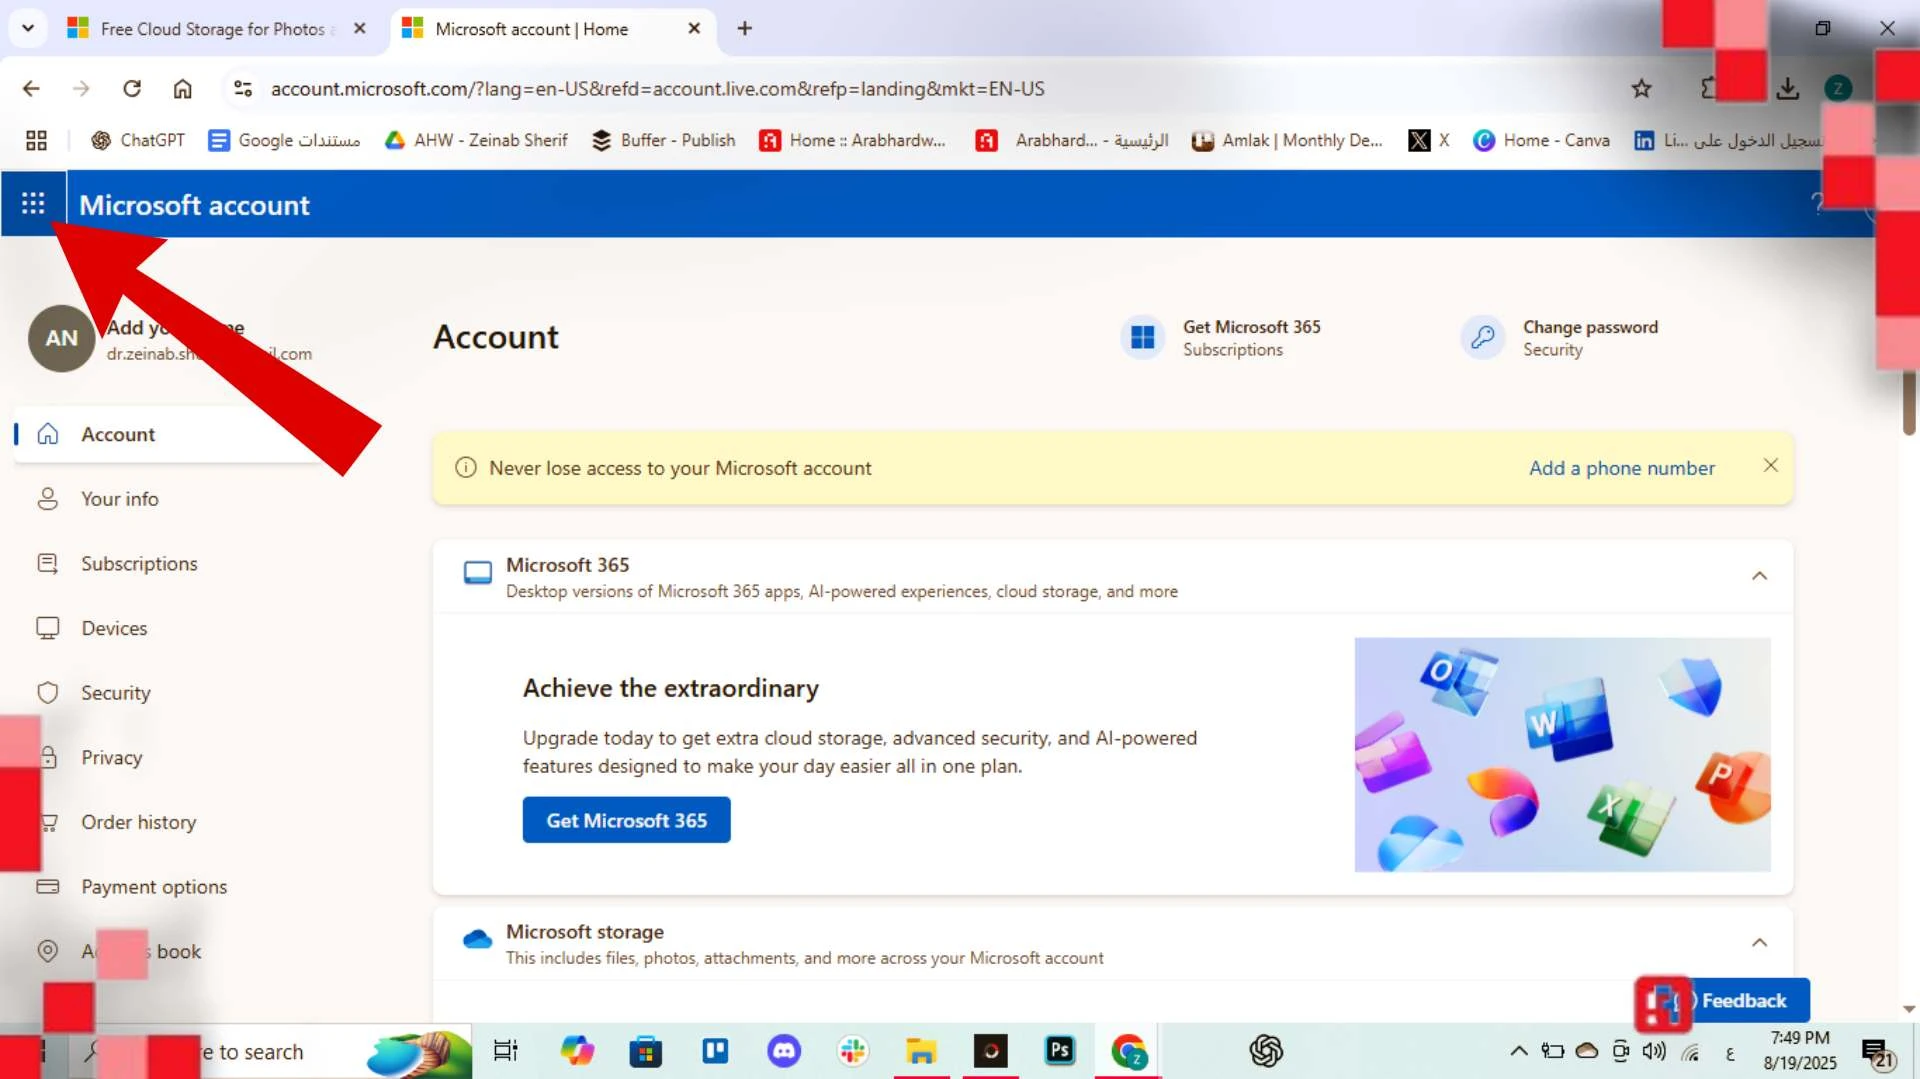This screenshot has width=1920, height=1079.
Task: Open browser downloads
Action: tap(1787, 88)
